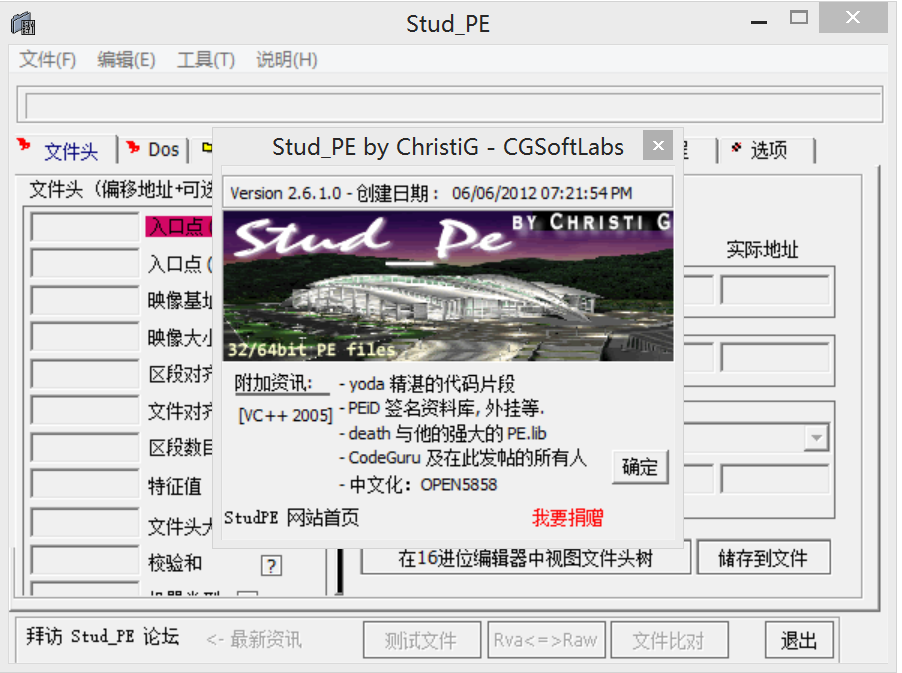Click 在16进位编辑器中视图文件头树 button
Viewport: 902px width, 673px height.
pyautogui.click(x=526, y=558)
